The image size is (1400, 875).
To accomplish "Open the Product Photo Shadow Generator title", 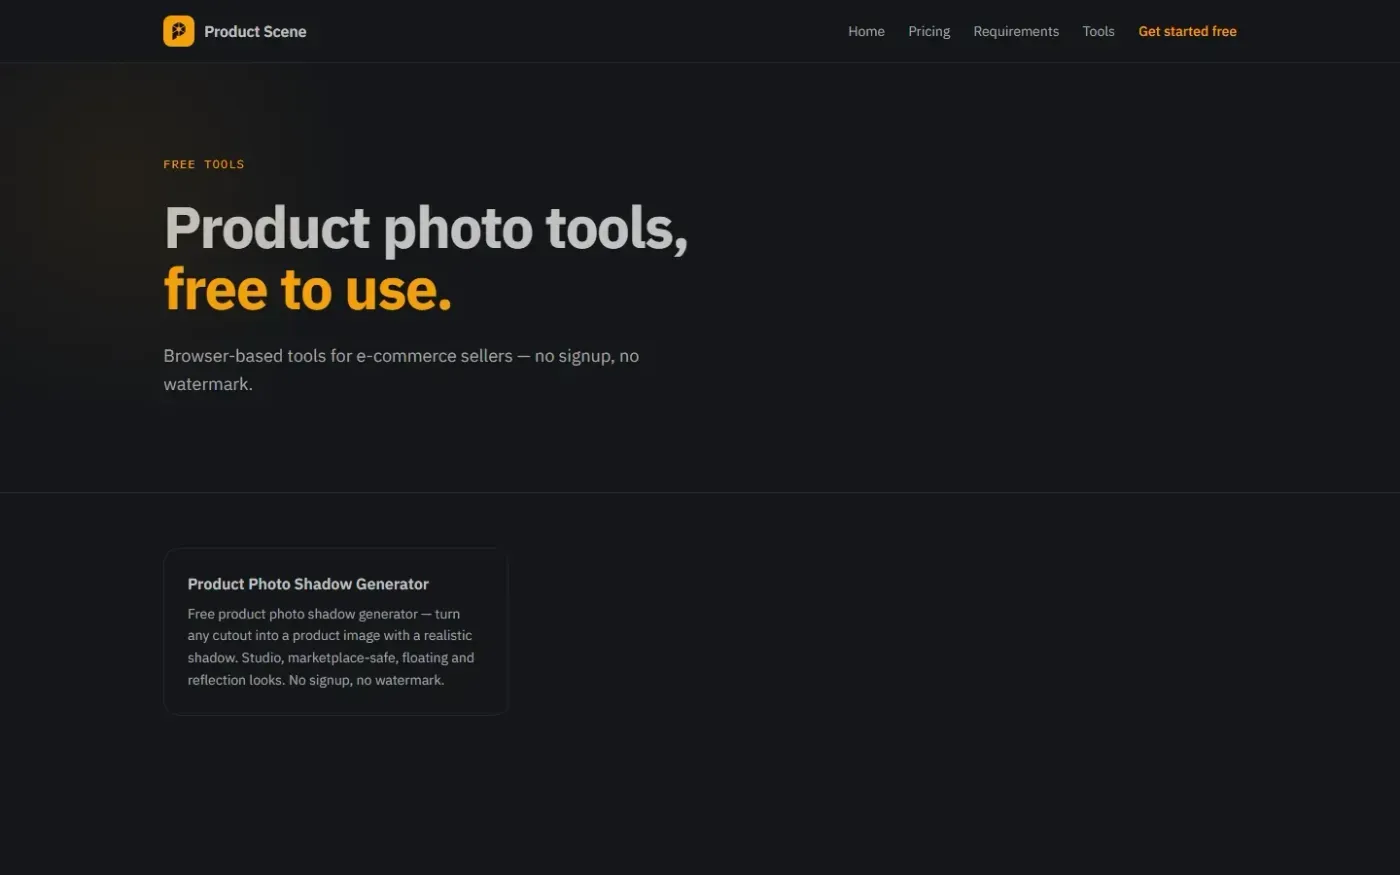I will tap(308, 584).
